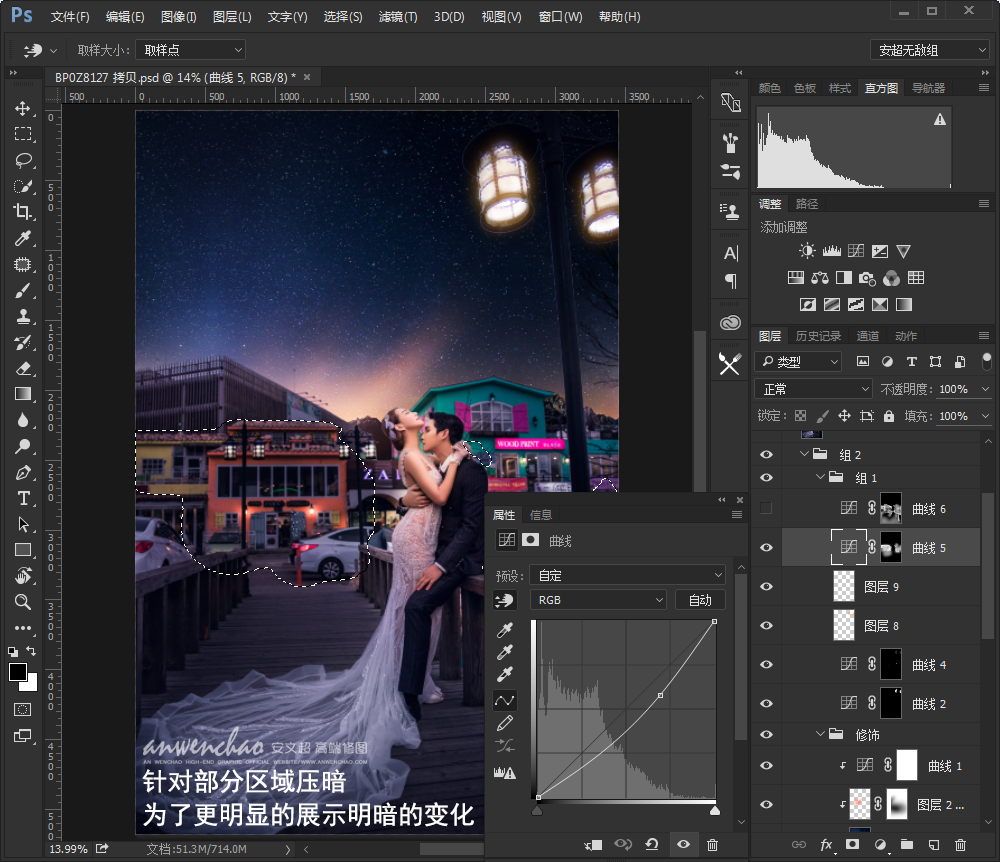Select the Brush tool
The height and width of the screenshot is (862, 1000).
pyautogui.click(x=23, y=290)
